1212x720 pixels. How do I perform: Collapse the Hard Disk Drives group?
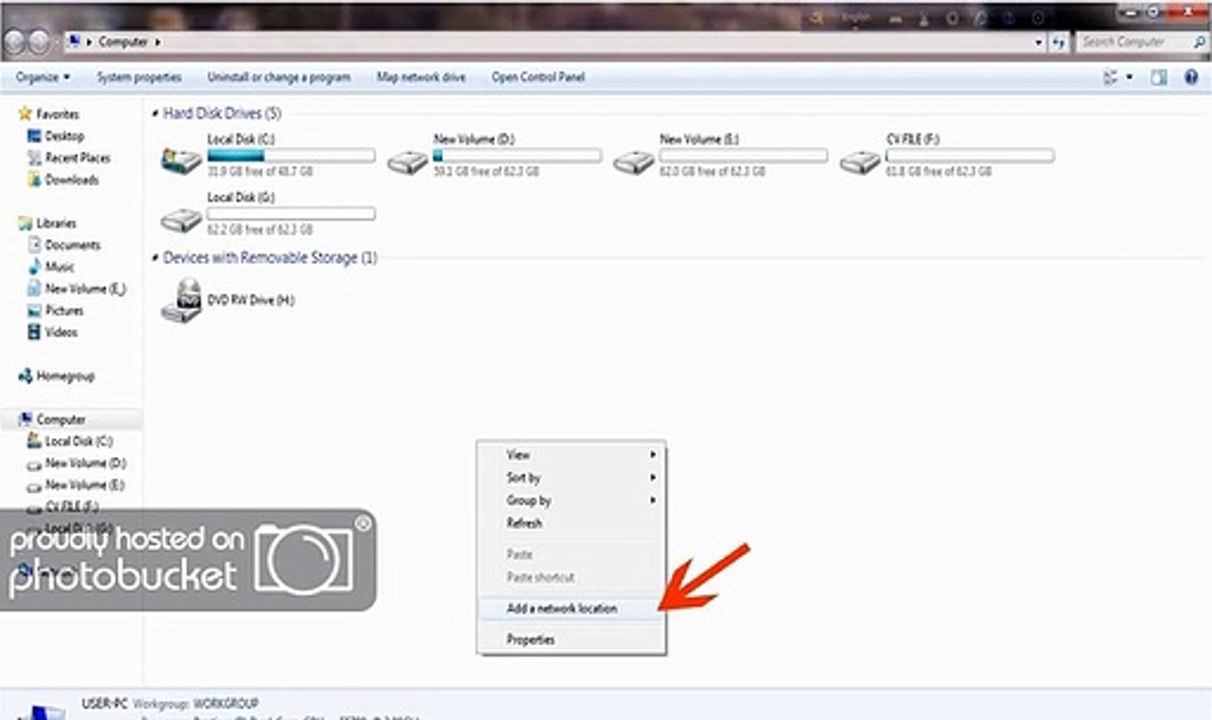pos(155,114)
